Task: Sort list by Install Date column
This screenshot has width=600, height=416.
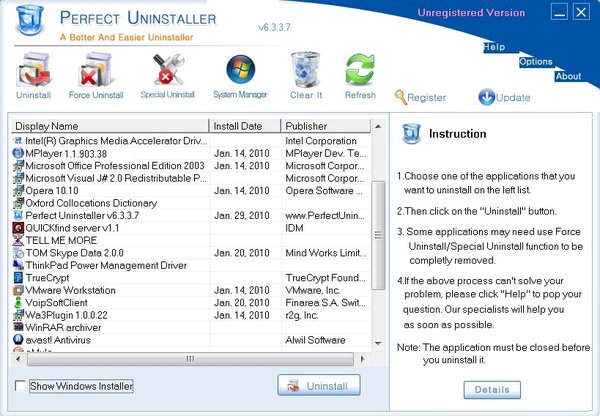Action: pyautogui.click(x=245, y=126)
